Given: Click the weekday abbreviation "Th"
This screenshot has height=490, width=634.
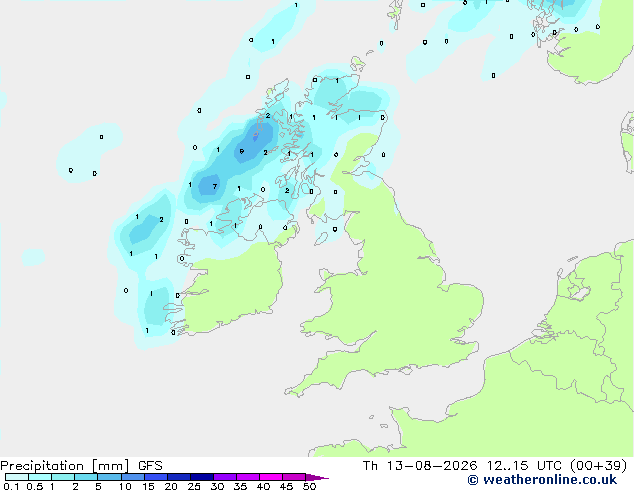Looking at the screenshot, I should click(x=370, y=466).
